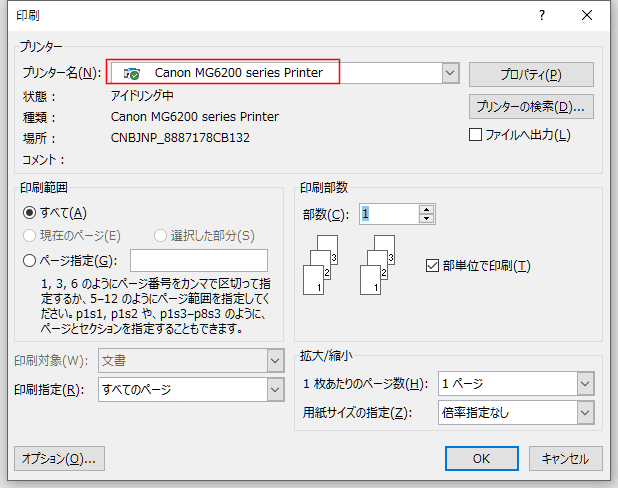Screen dimensions: 618x488
Task: Expand the 印刷対象(W) 文書 dropdown
Action: (x=275, y=361)
